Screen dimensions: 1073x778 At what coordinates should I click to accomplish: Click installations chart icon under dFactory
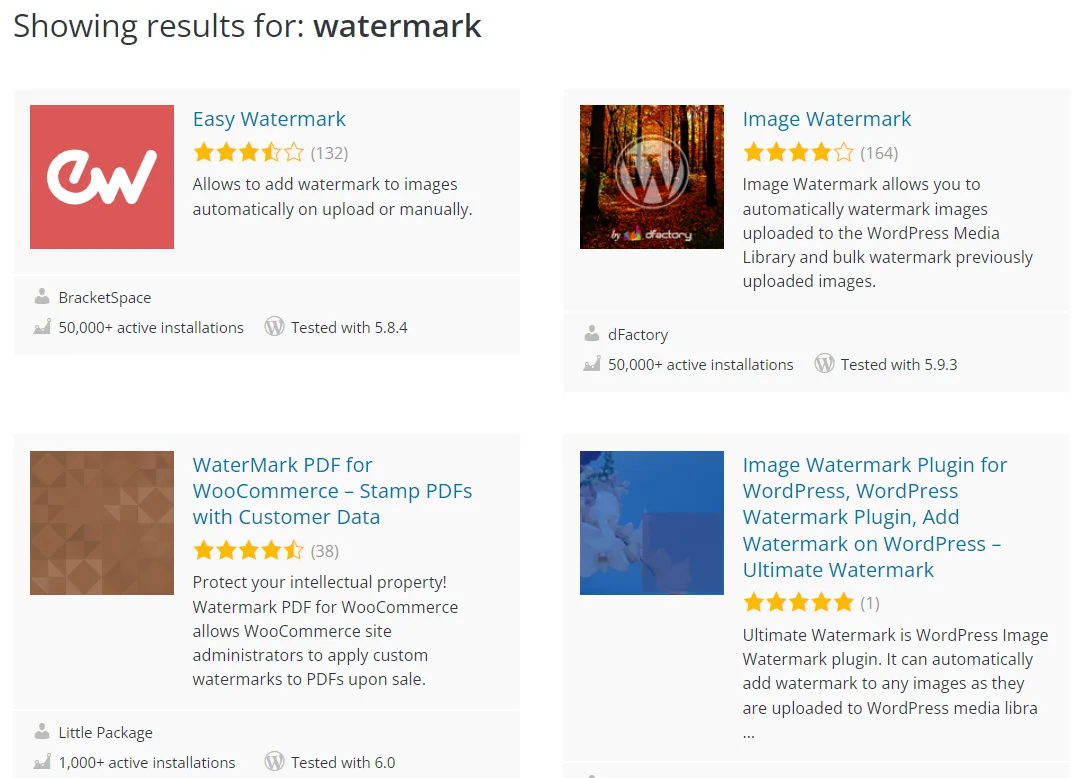pos(592,364)
